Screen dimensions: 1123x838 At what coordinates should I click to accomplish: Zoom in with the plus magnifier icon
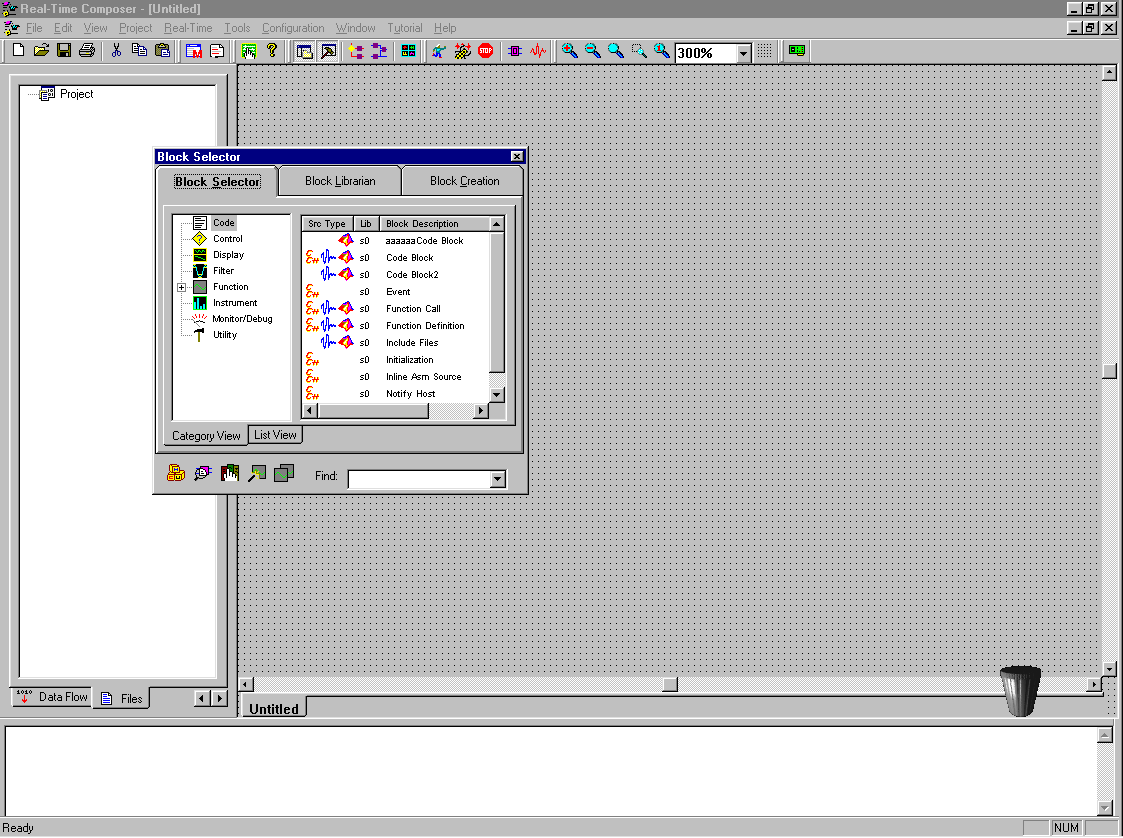(569, 51)
